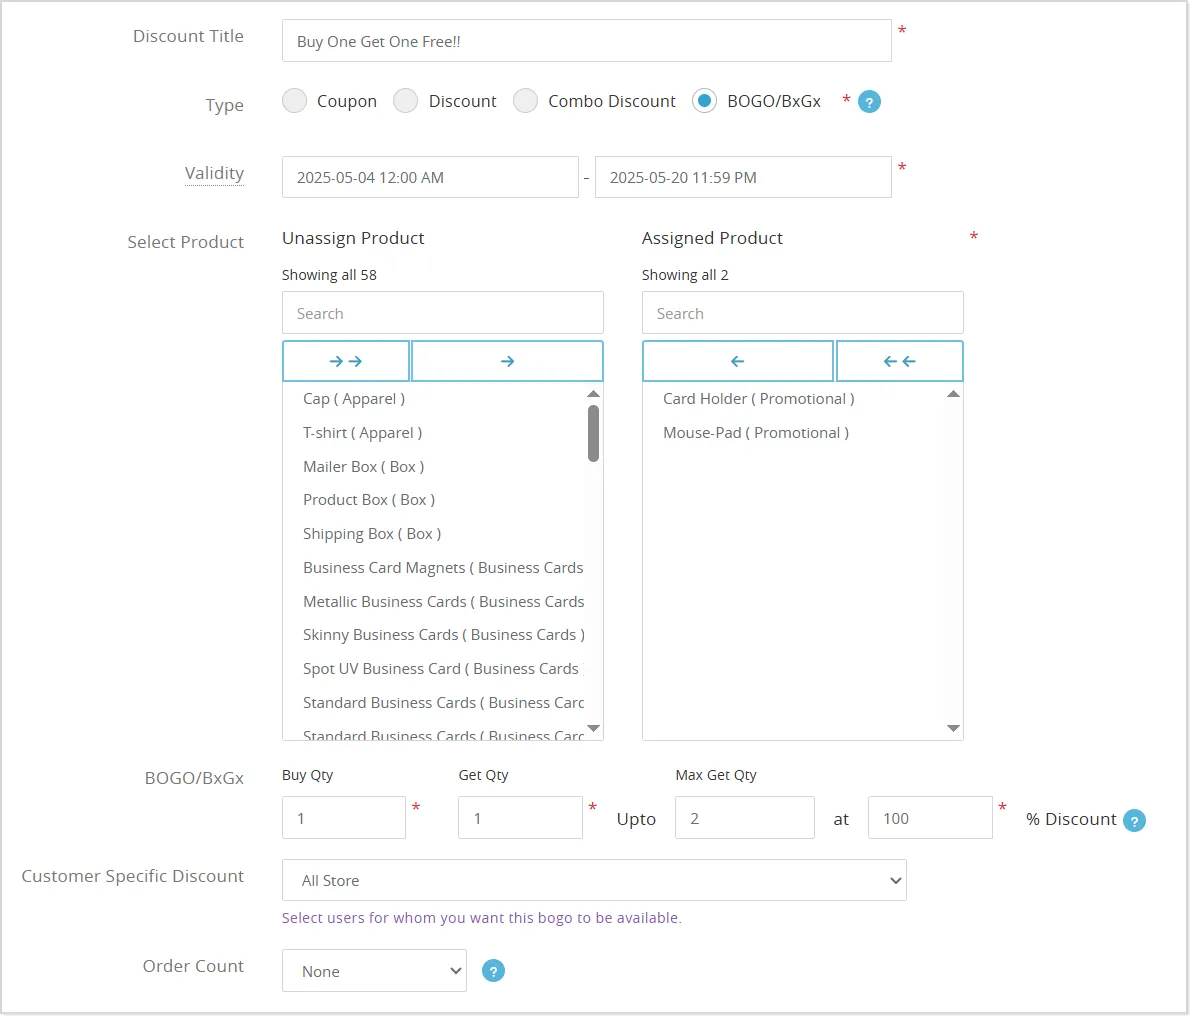Select Business Card Magnets product
This screenshot has width=1193, height=1019.
[443, 568]
